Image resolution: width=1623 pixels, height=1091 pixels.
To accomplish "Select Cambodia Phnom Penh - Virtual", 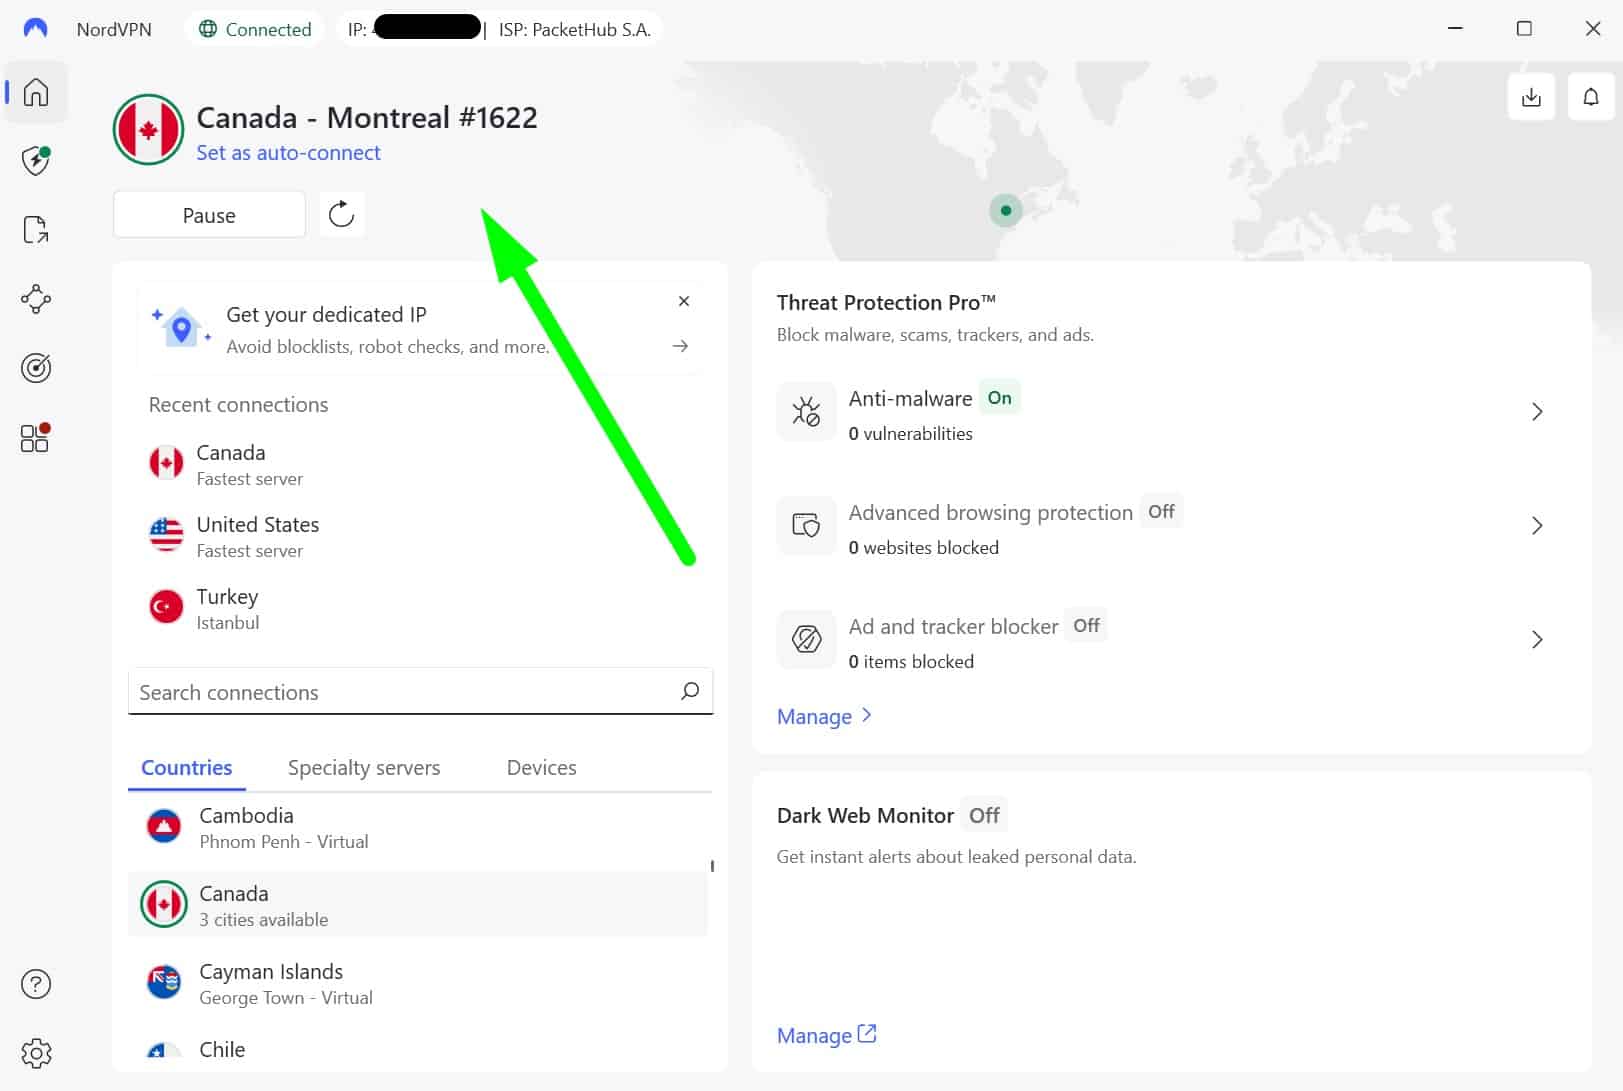I will tap(418, 828).
